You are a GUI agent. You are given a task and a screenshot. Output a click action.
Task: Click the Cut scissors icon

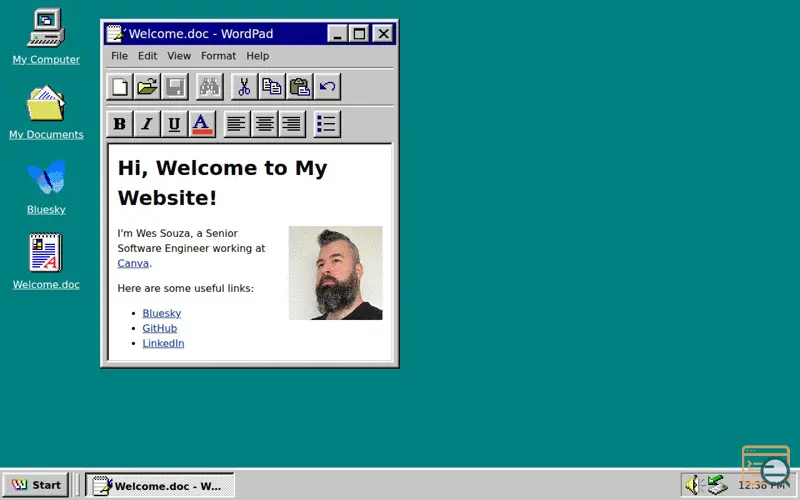[244, 86]
